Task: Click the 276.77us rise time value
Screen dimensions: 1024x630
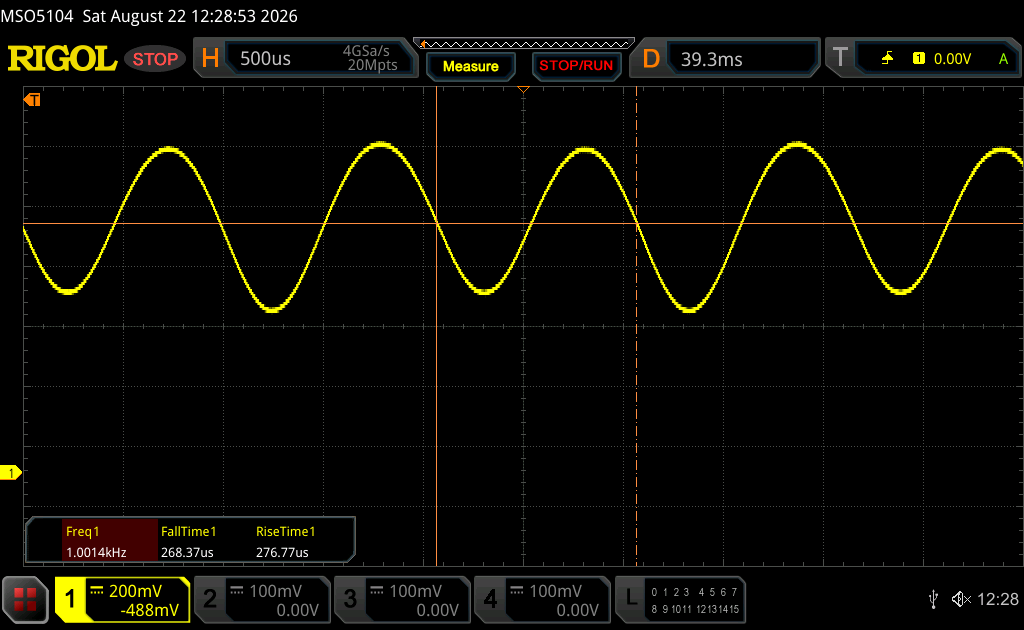Action: tap(282, 552)
